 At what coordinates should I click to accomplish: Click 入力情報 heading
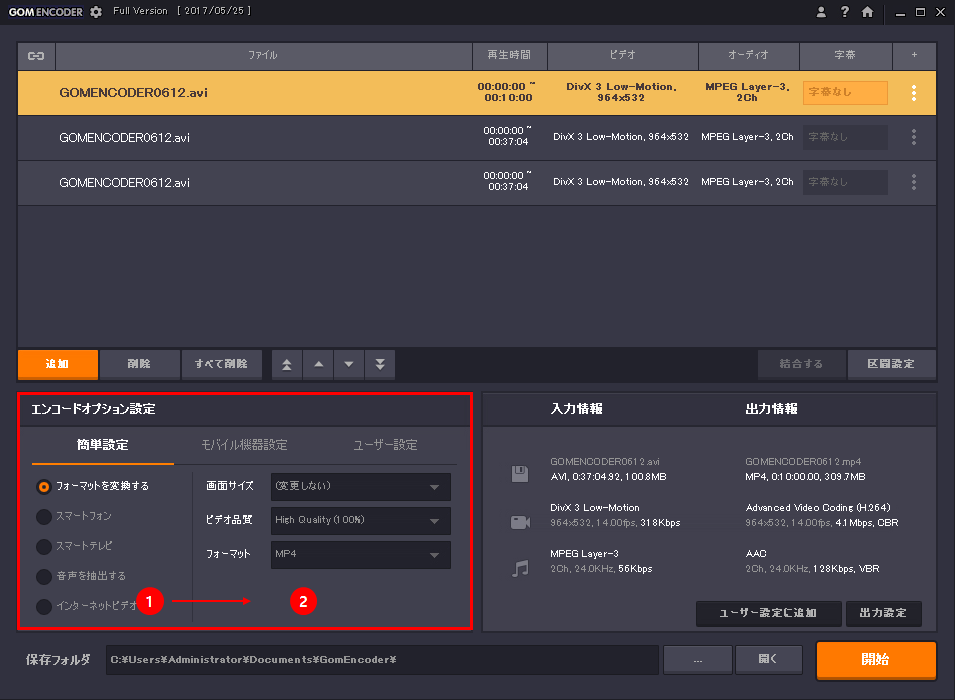click(x=577, y=409)
